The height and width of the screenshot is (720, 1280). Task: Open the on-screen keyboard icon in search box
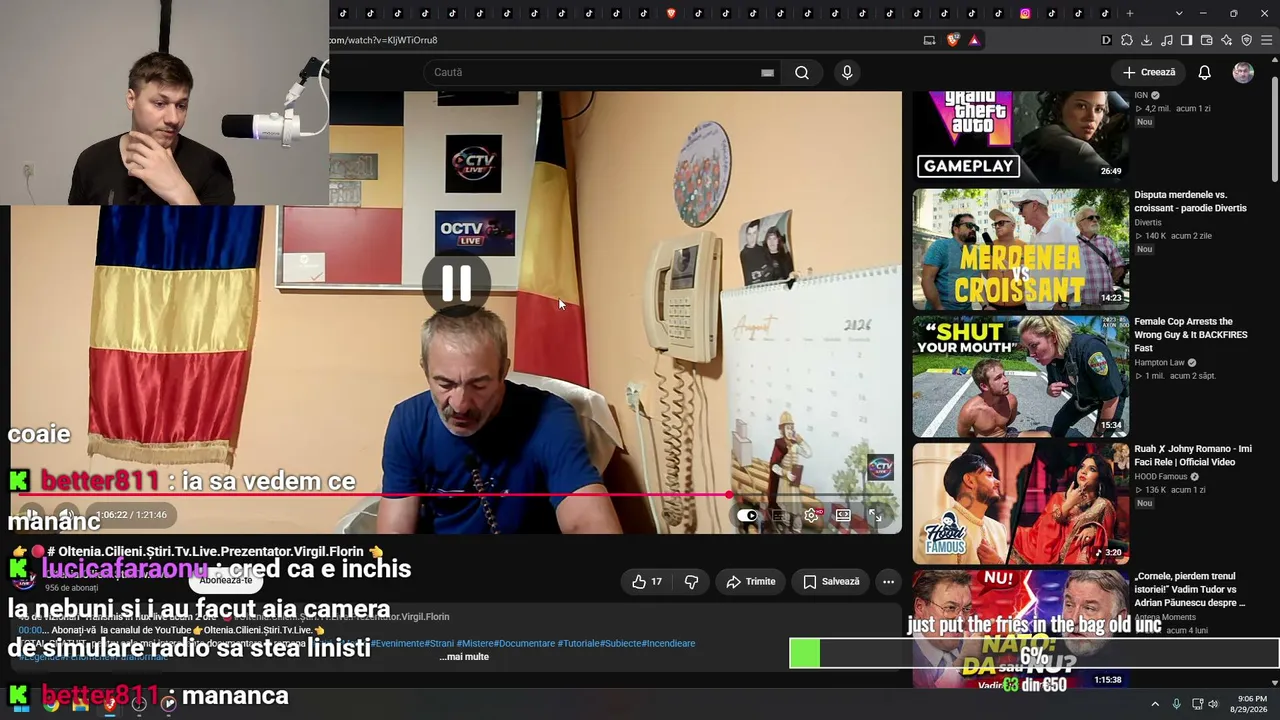767,72
